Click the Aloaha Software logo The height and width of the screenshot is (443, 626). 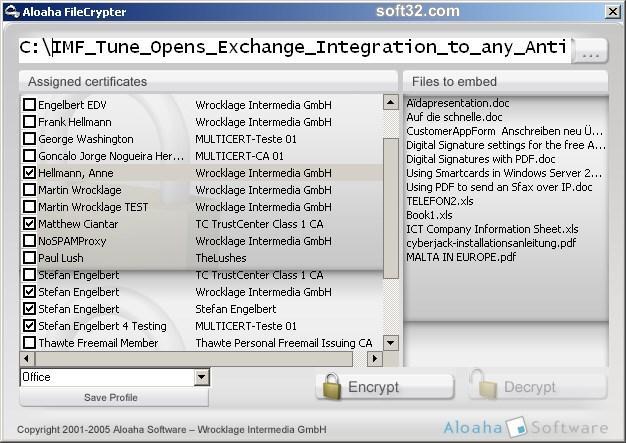[525, 427]
